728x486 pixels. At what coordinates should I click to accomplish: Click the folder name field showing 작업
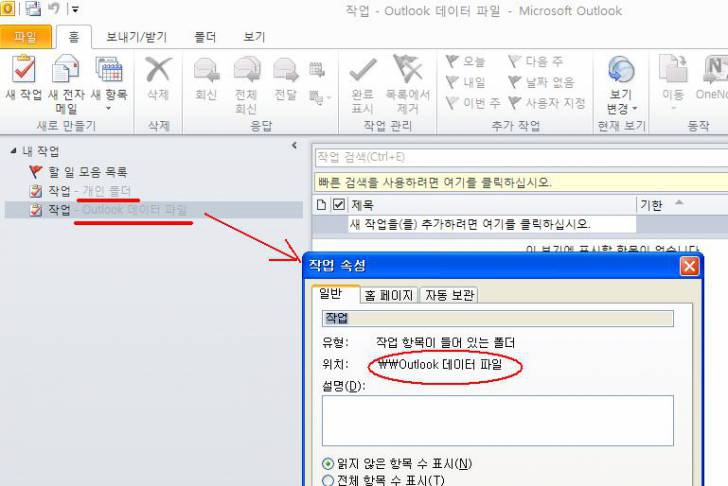[x=497, y=318]
